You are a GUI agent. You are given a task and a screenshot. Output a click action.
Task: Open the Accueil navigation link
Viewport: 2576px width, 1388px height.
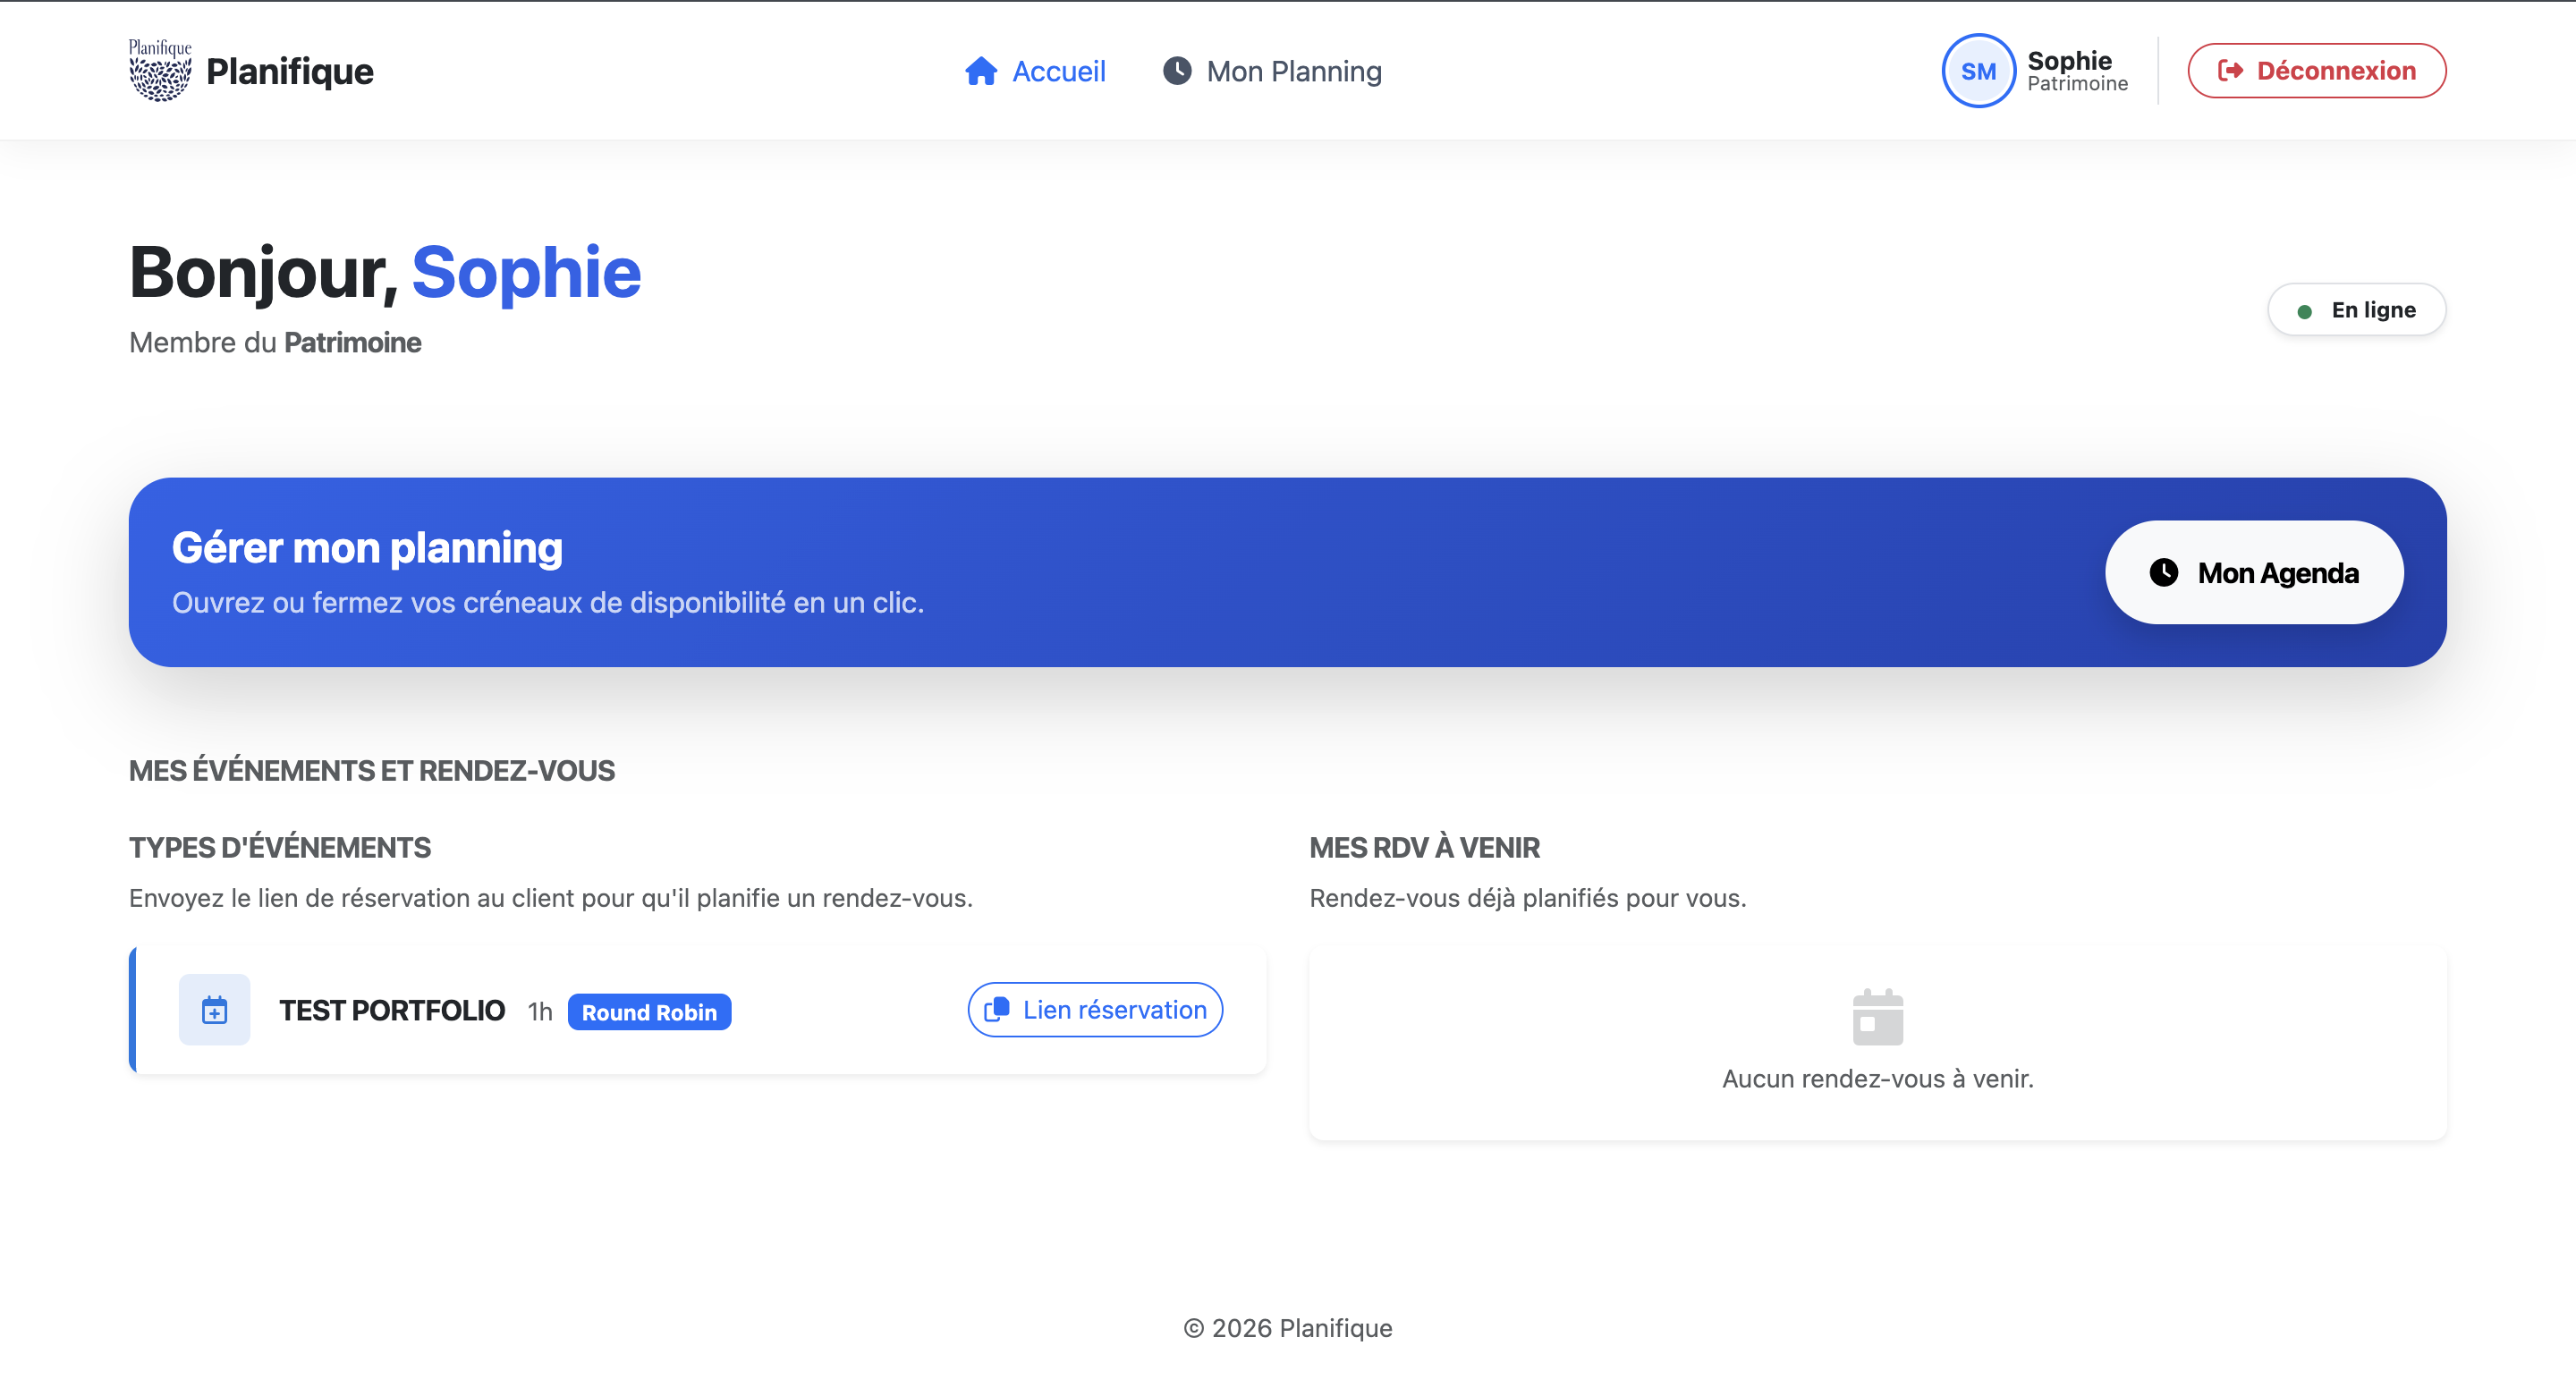pos(1035,71)
